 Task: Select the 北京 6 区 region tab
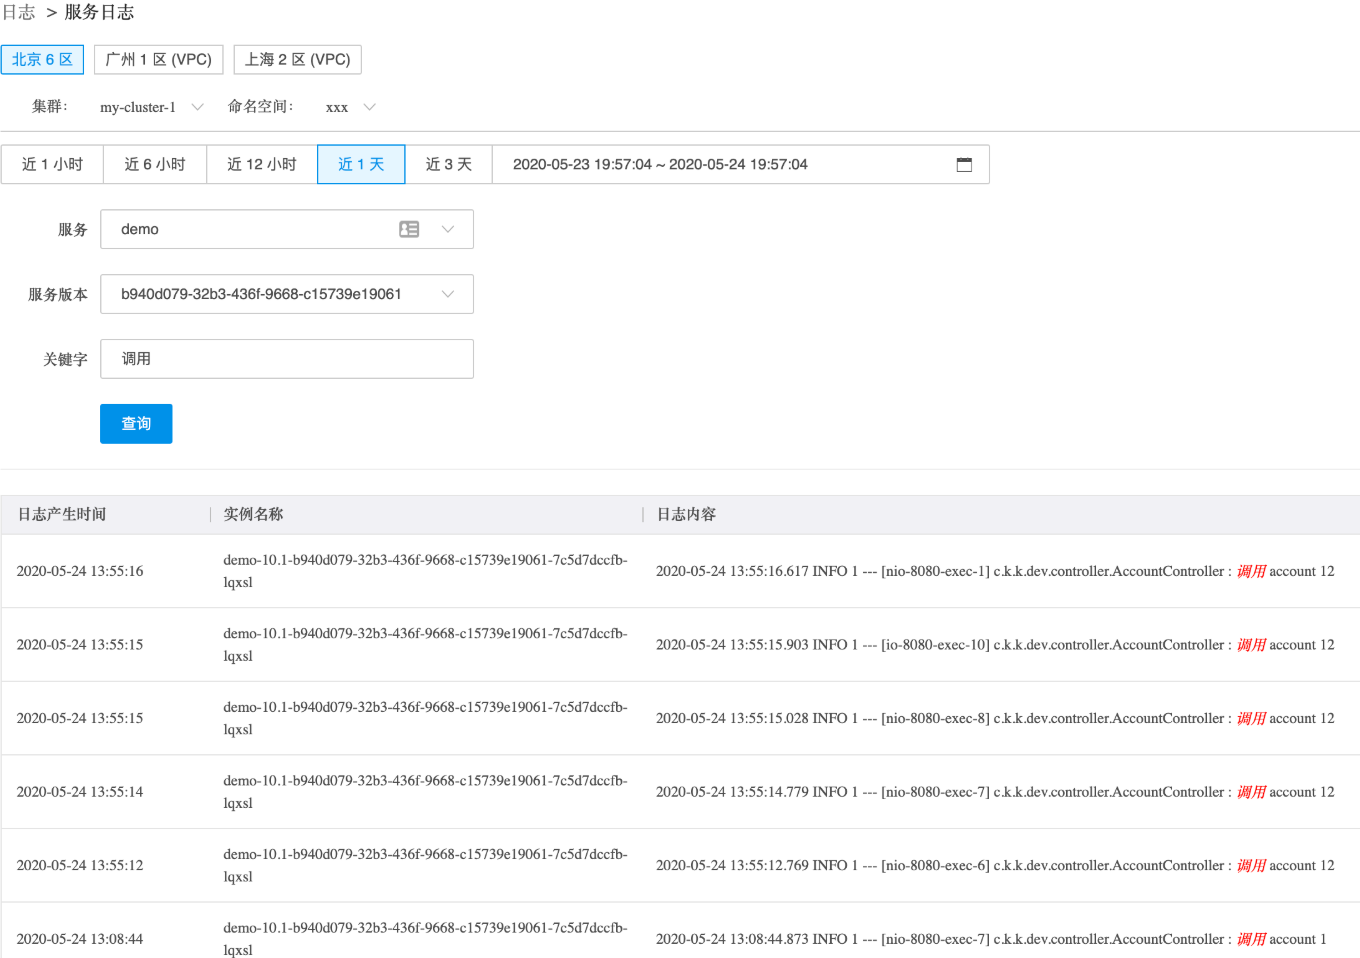tap(42, 60)
